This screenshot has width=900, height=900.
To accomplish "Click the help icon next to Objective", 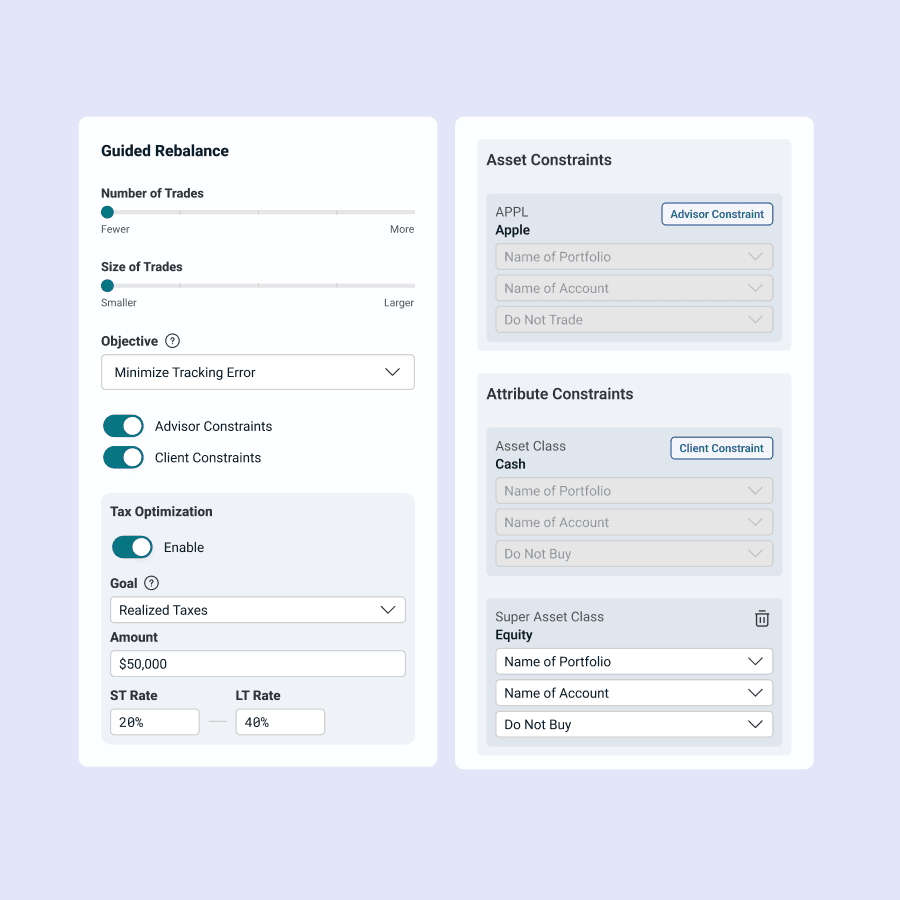I will tap(173, 341).
